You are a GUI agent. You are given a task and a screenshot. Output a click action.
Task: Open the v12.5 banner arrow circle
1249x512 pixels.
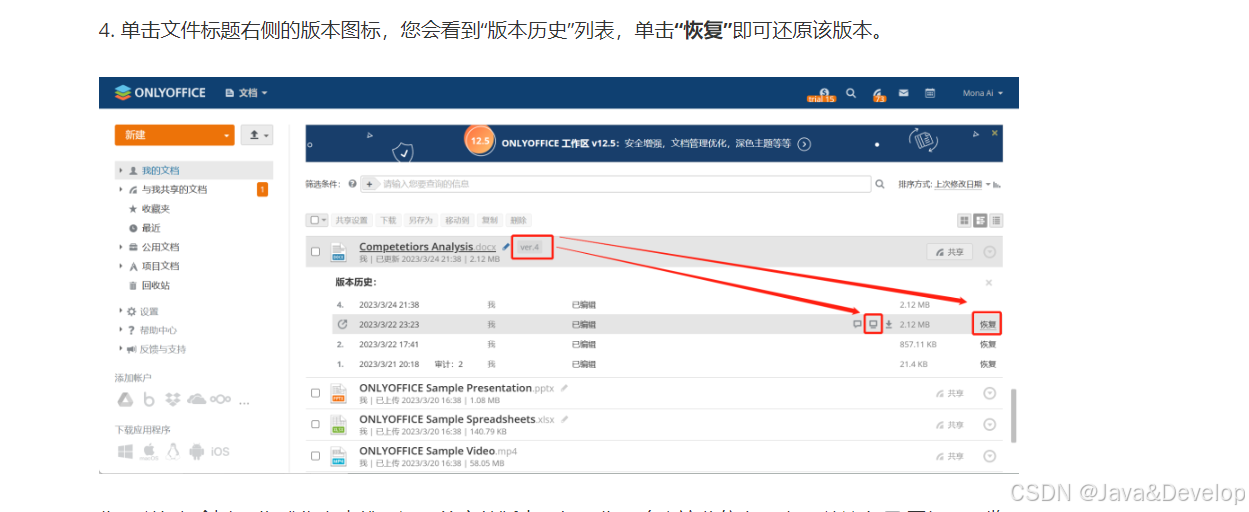(x=803, y=144)
